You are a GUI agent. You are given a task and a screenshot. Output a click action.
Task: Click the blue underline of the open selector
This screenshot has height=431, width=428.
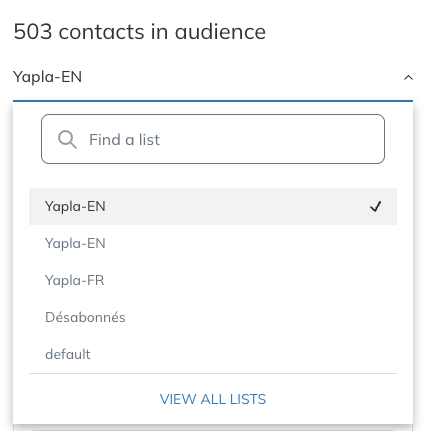click(x=213, y=100)
